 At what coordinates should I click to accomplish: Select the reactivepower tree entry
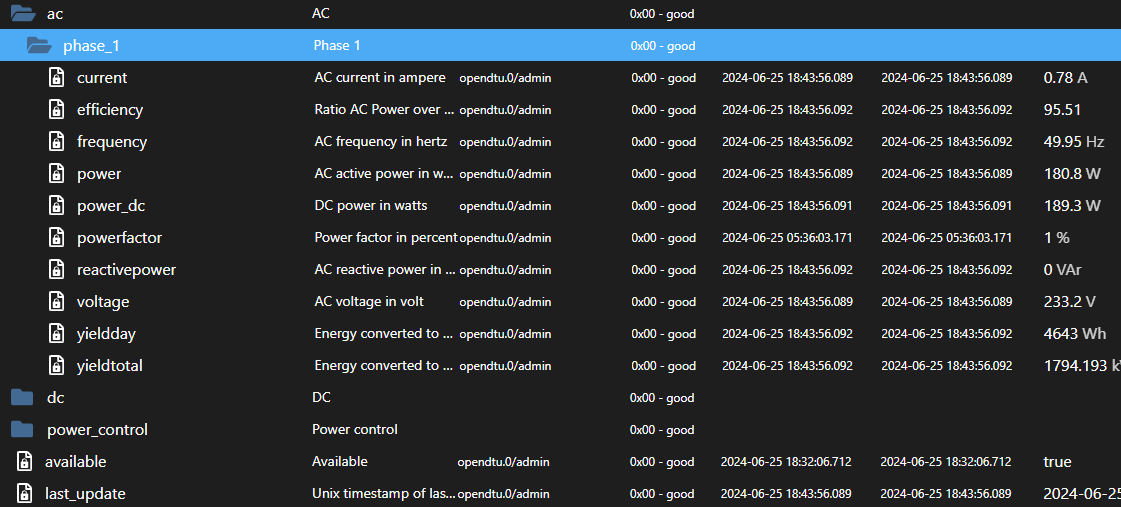click(x=126, y=270)
